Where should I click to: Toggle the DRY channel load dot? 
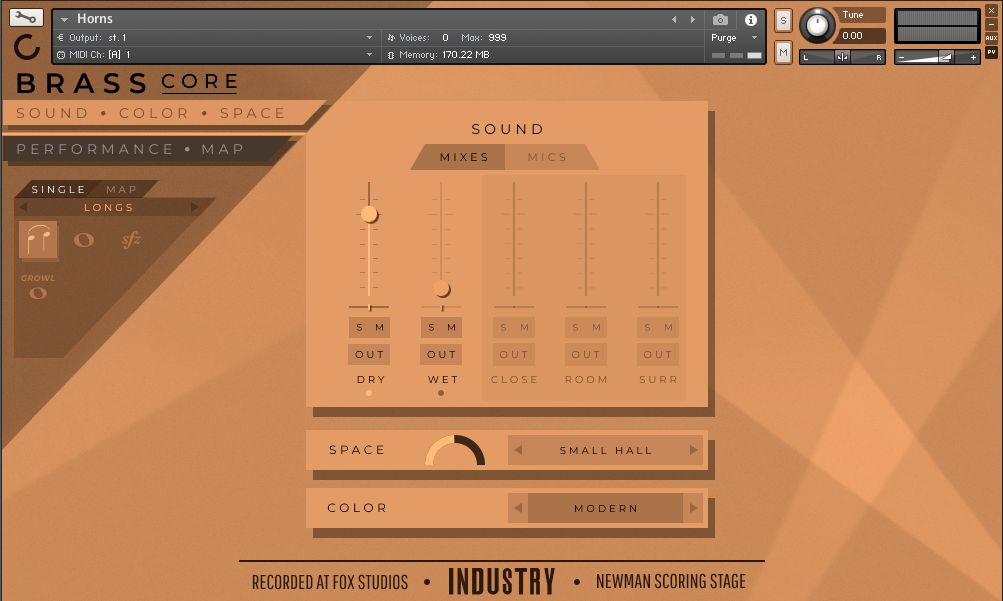[369, 393]
